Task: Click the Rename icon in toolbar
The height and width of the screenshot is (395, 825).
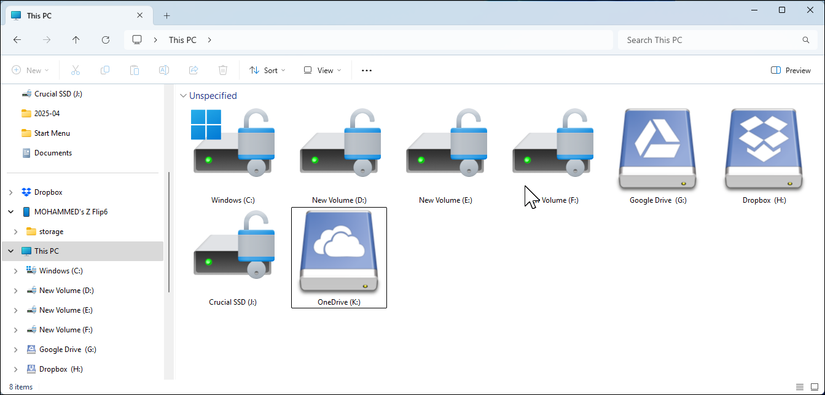Action: (164, 70)
